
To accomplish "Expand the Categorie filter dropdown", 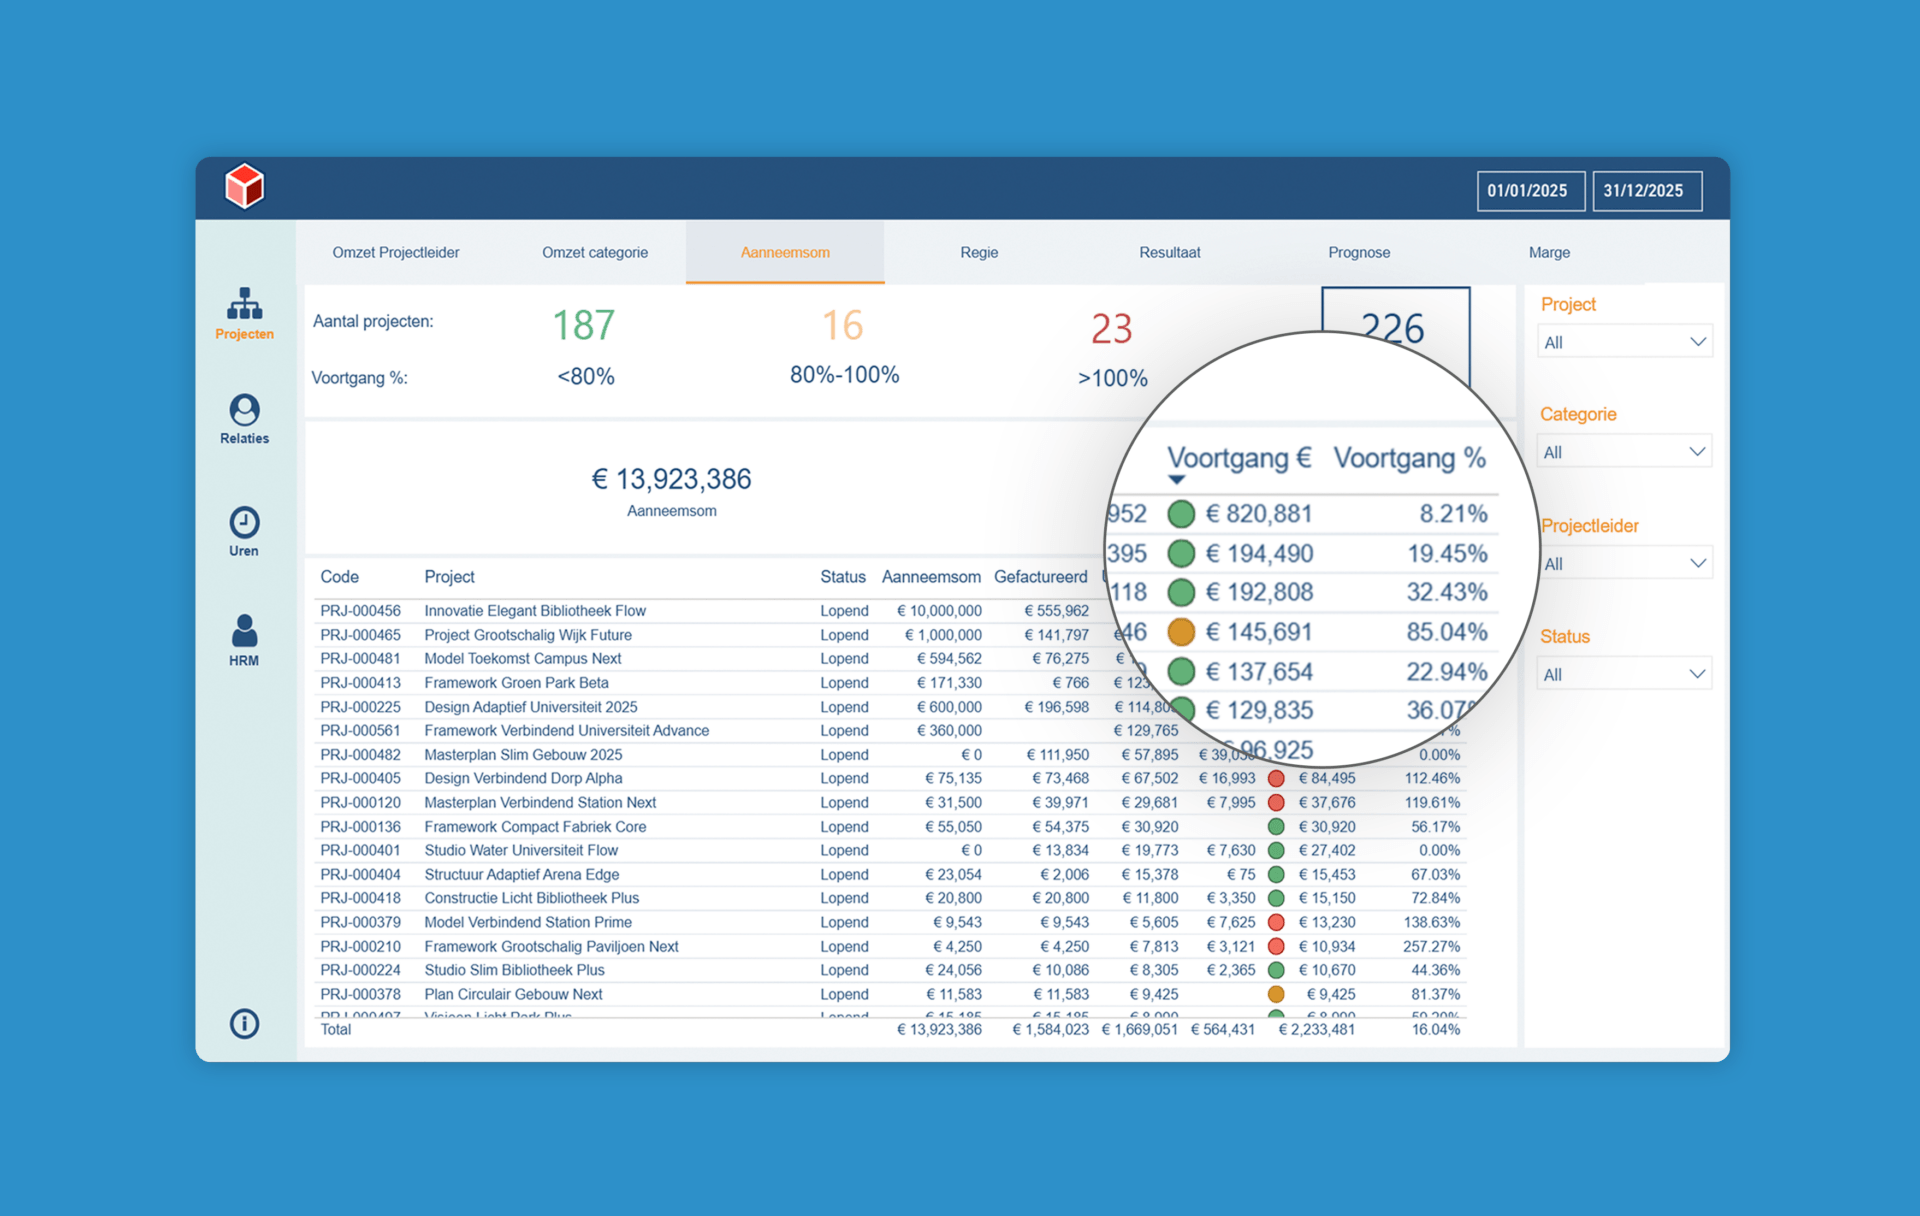I will (x=1624, y=452).
